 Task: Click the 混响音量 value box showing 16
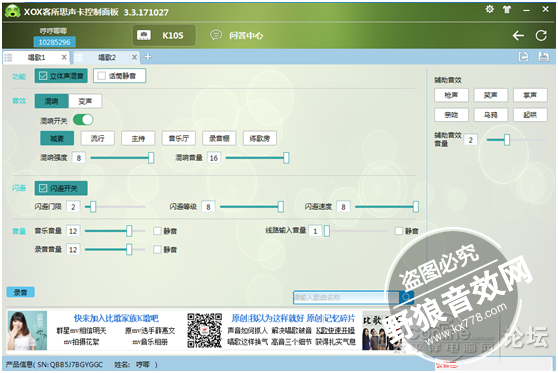point(214,158)
